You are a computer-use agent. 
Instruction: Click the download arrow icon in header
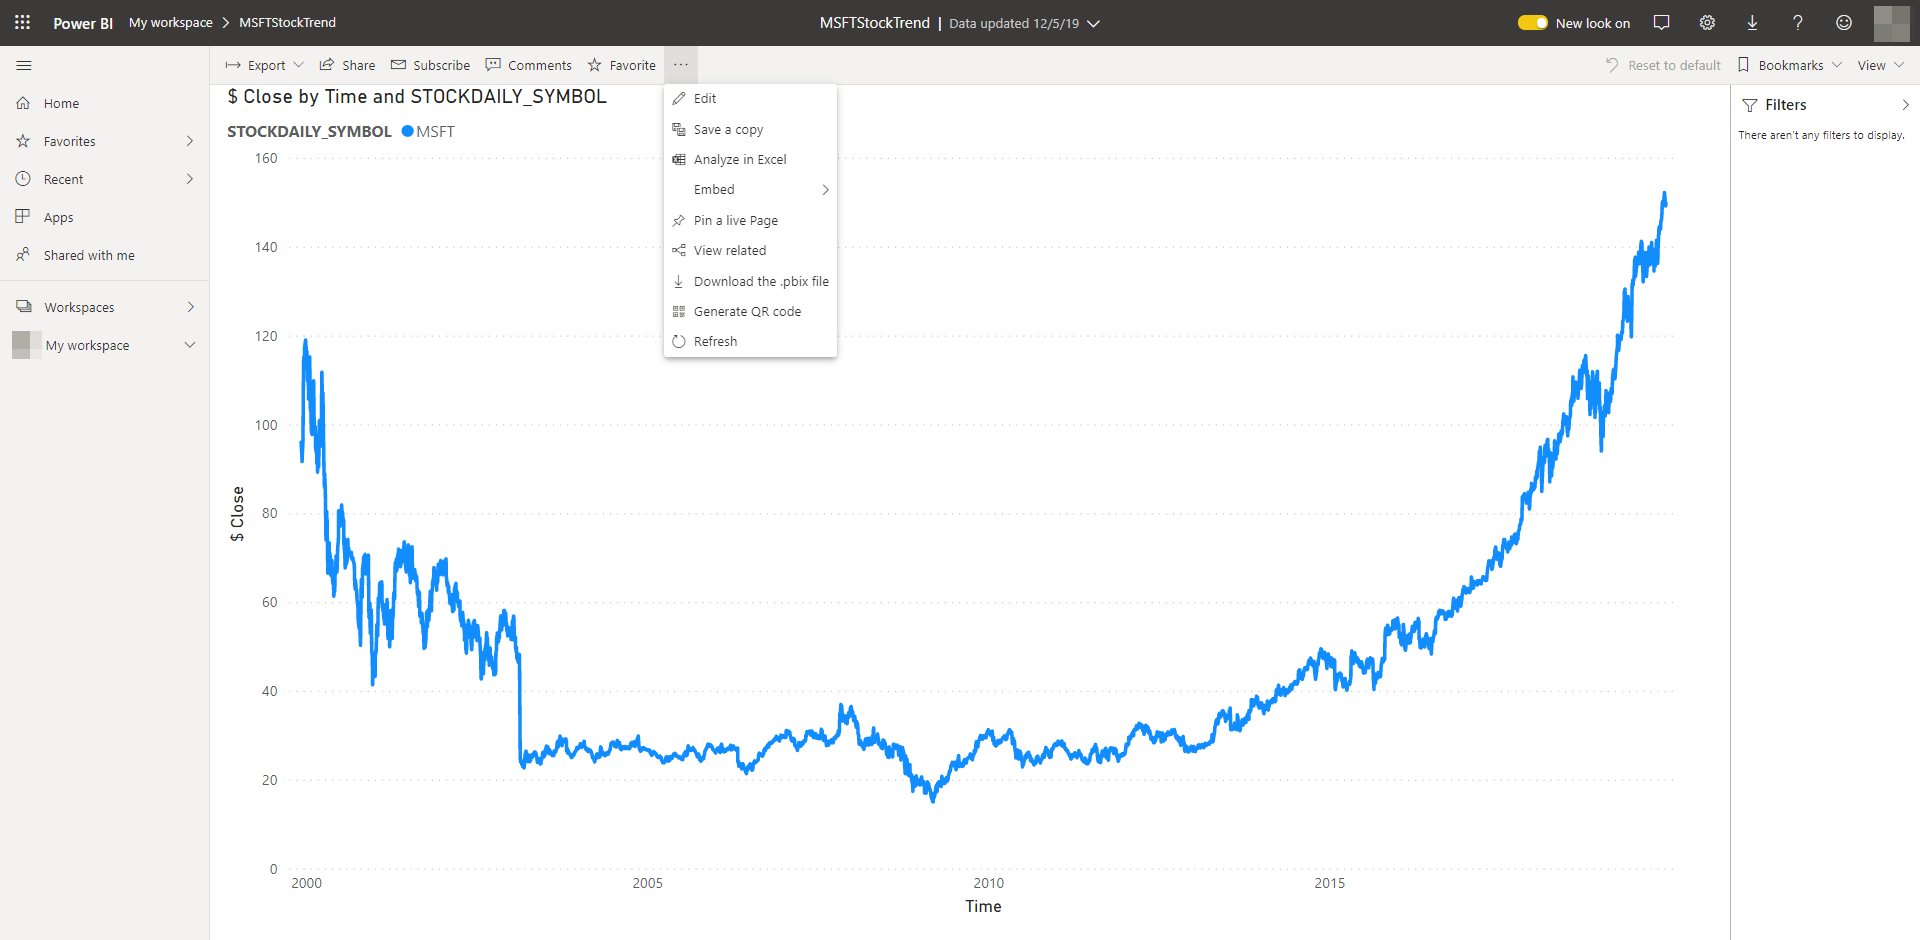coord(1752,22)
